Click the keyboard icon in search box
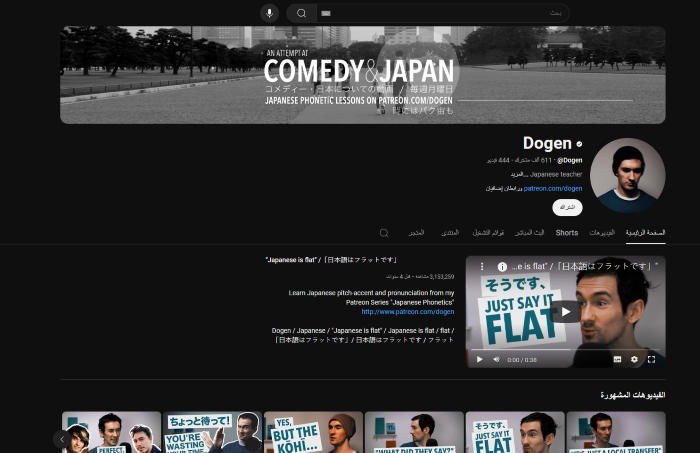The width and height of the screenshot is (700, 453). point(325,14)
